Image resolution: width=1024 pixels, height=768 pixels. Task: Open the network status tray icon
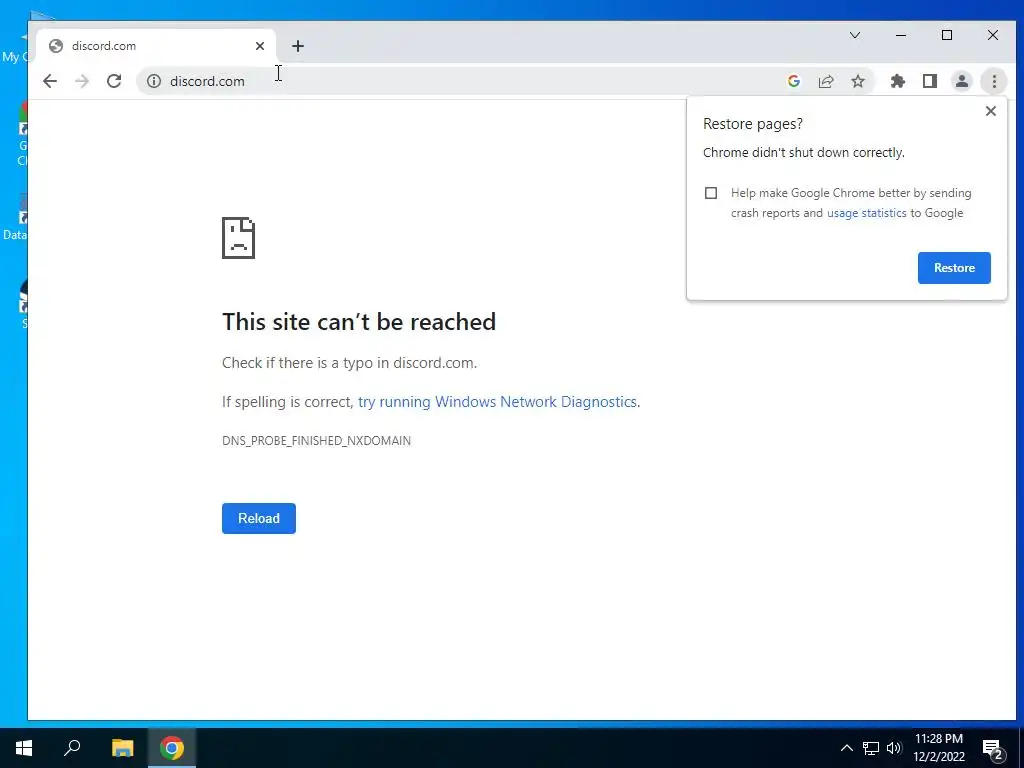[x=871, y=748]
